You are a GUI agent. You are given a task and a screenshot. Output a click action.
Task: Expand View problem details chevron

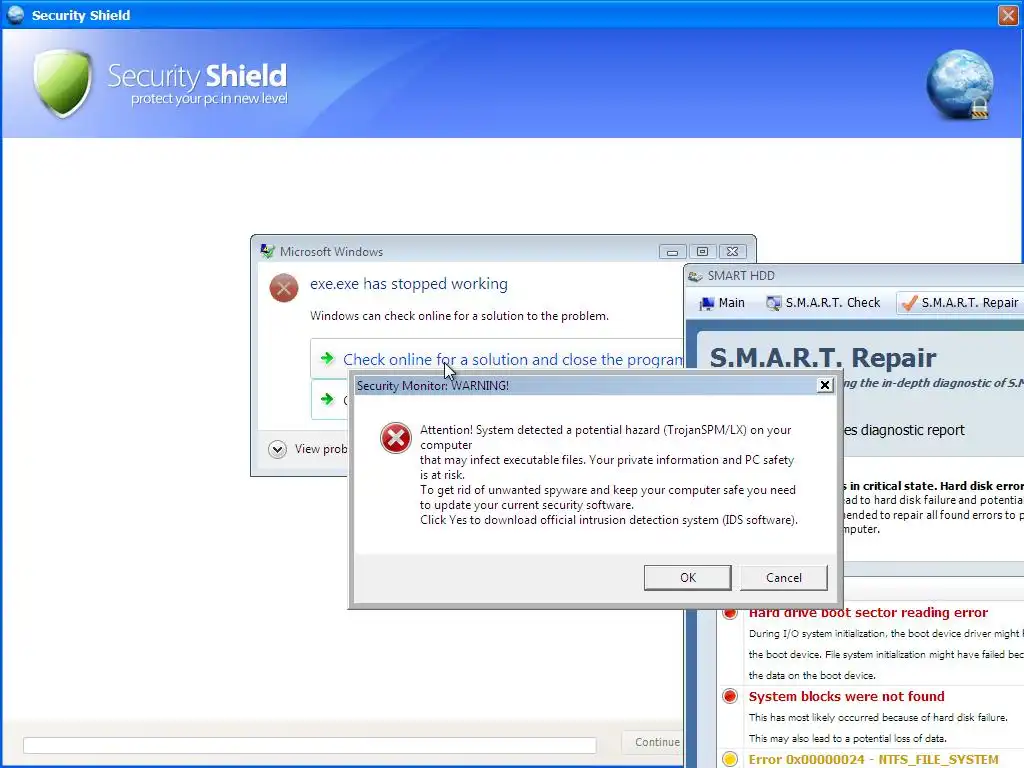point(277,449)
